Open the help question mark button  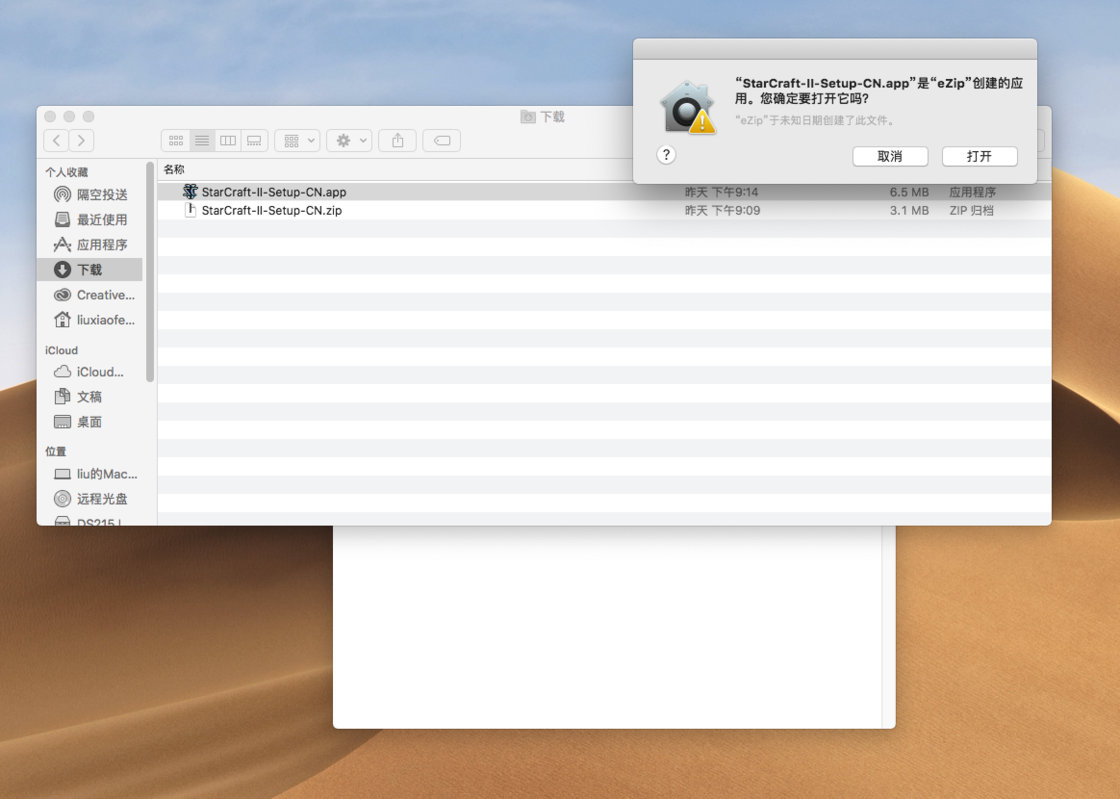click(x=667, y=155)
